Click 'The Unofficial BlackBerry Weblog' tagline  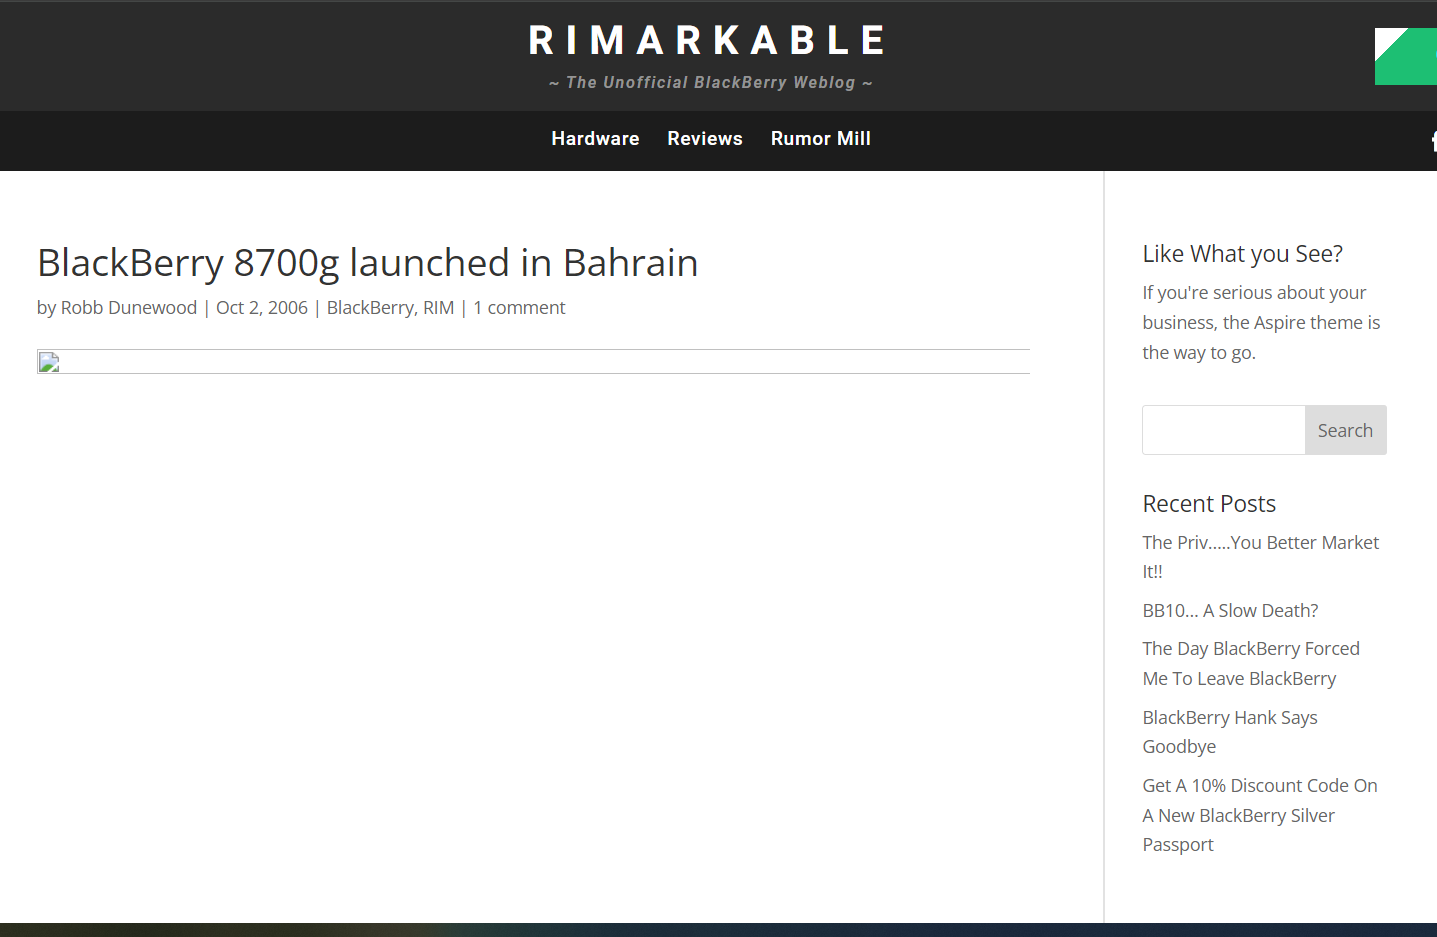pyautogui.click(x=710, y=83)
